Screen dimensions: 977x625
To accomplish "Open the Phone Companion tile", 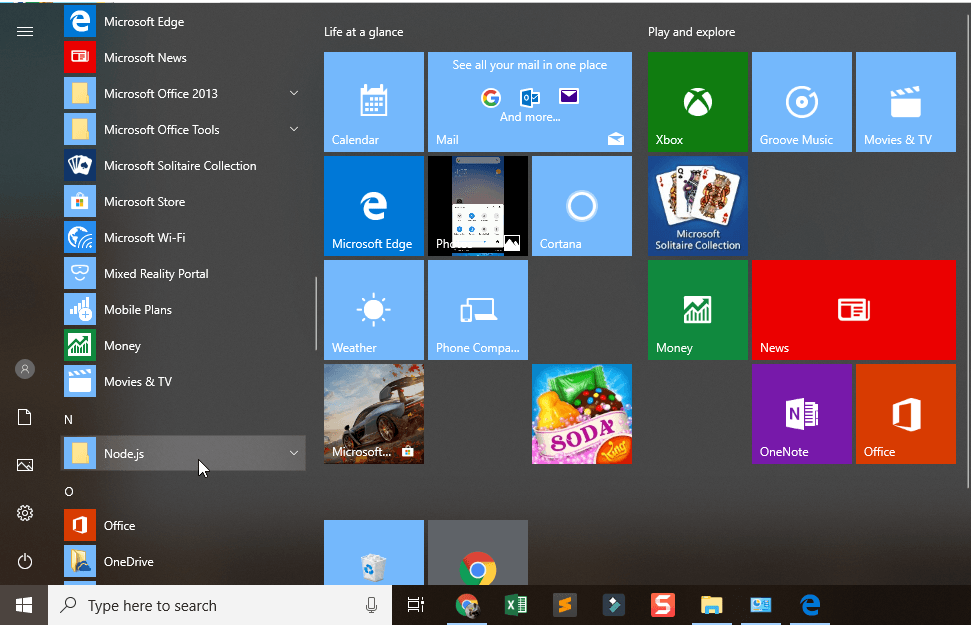I will pyautogui.click(x=478, y=310).
